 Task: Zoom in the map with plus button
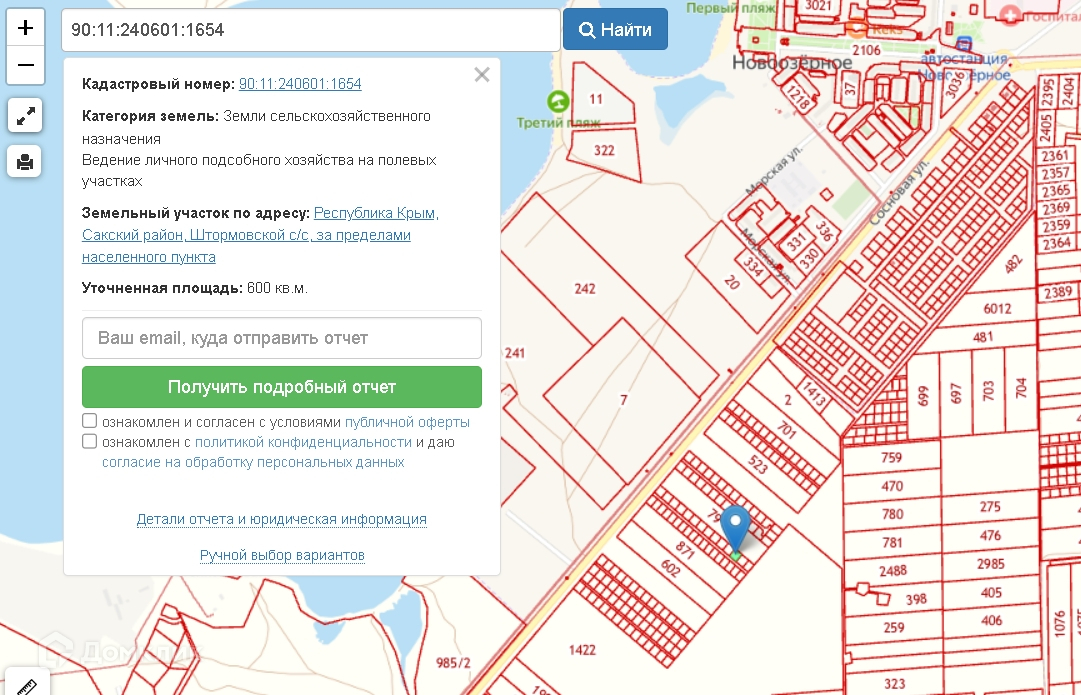pyautogui.click(x=26, y=27)
